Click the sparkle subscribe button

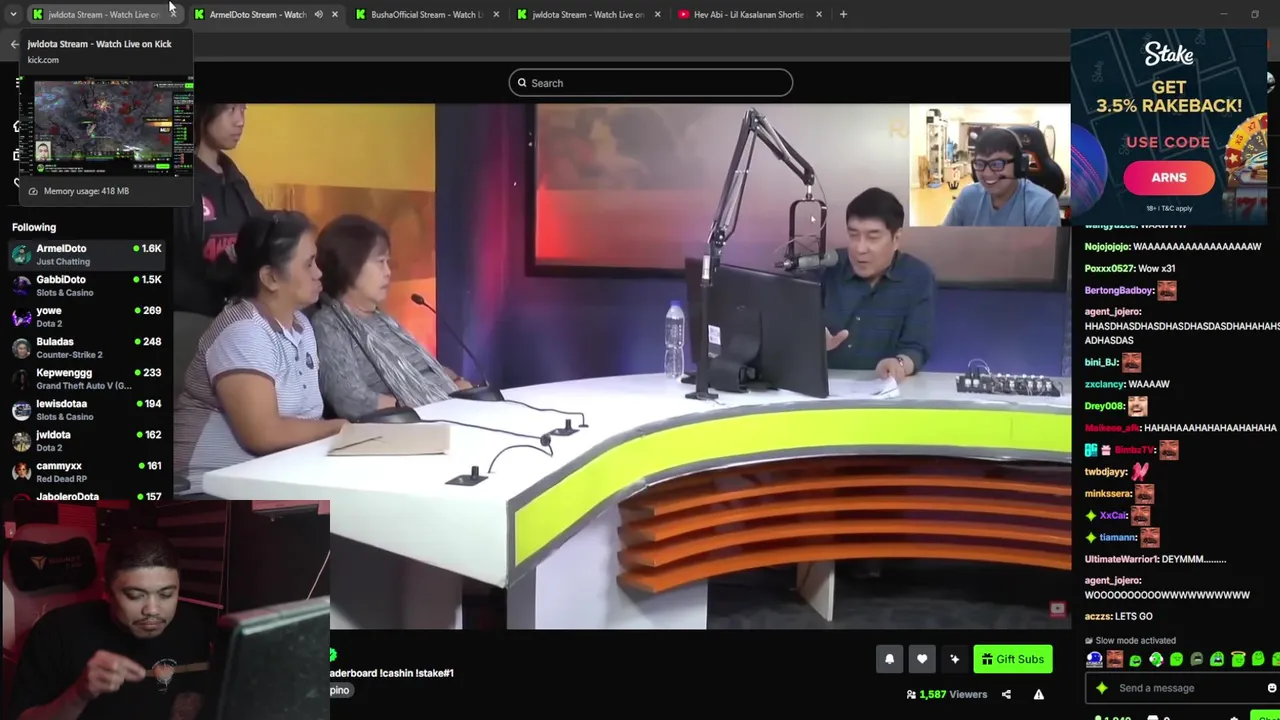[954, 659]
